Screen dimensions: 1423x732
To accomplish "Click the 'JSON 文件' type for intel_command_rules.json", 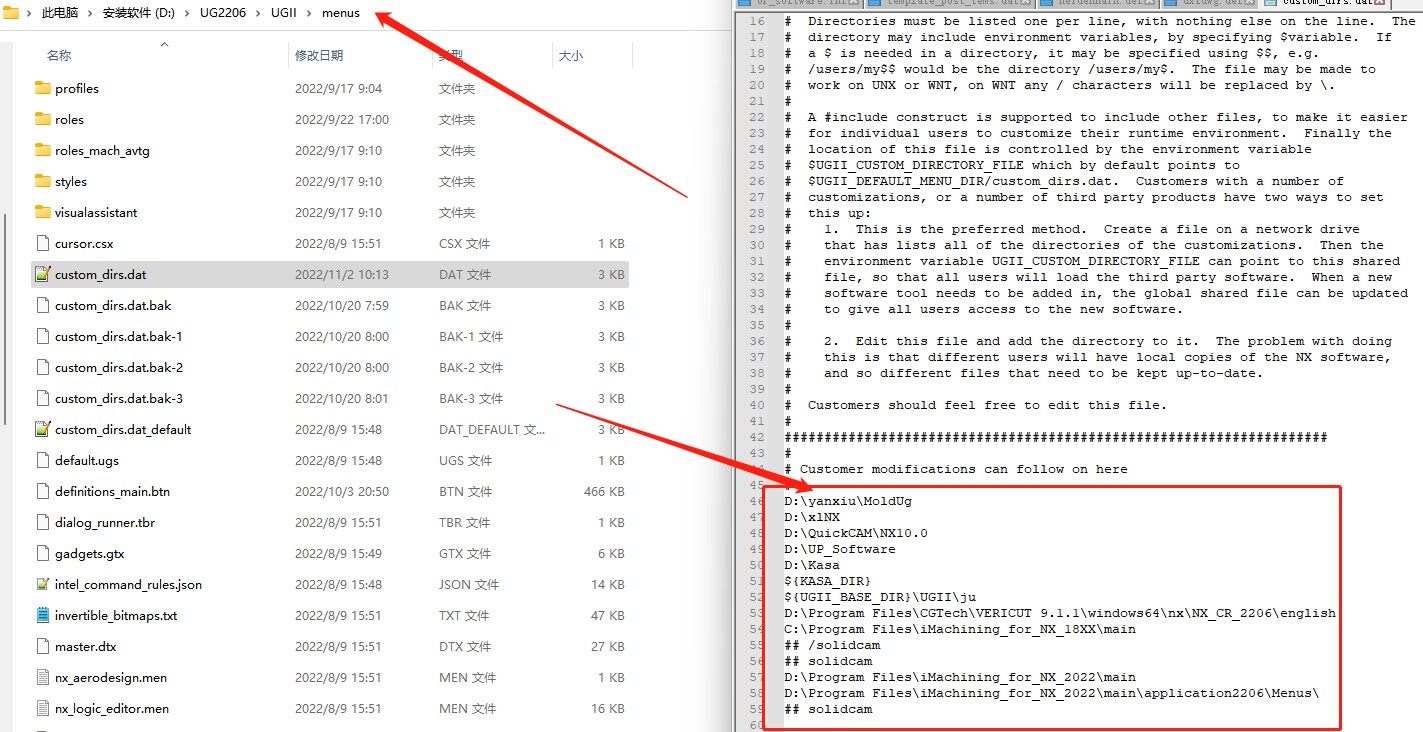I will [469, 584].
